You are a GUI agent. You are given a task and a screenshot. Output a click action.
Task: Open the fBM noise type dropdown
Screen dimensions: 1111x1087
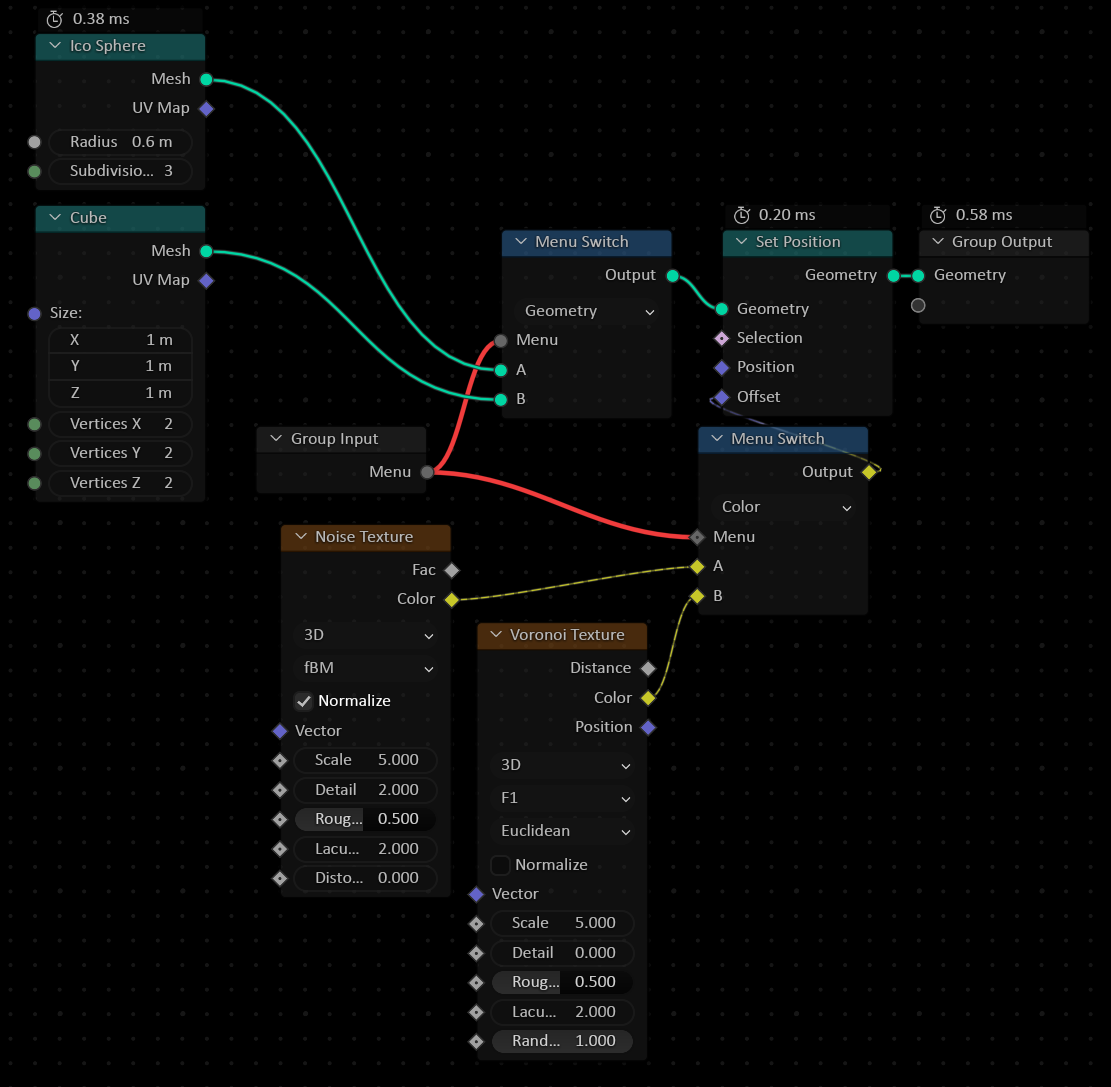click(x=368, y=668)
